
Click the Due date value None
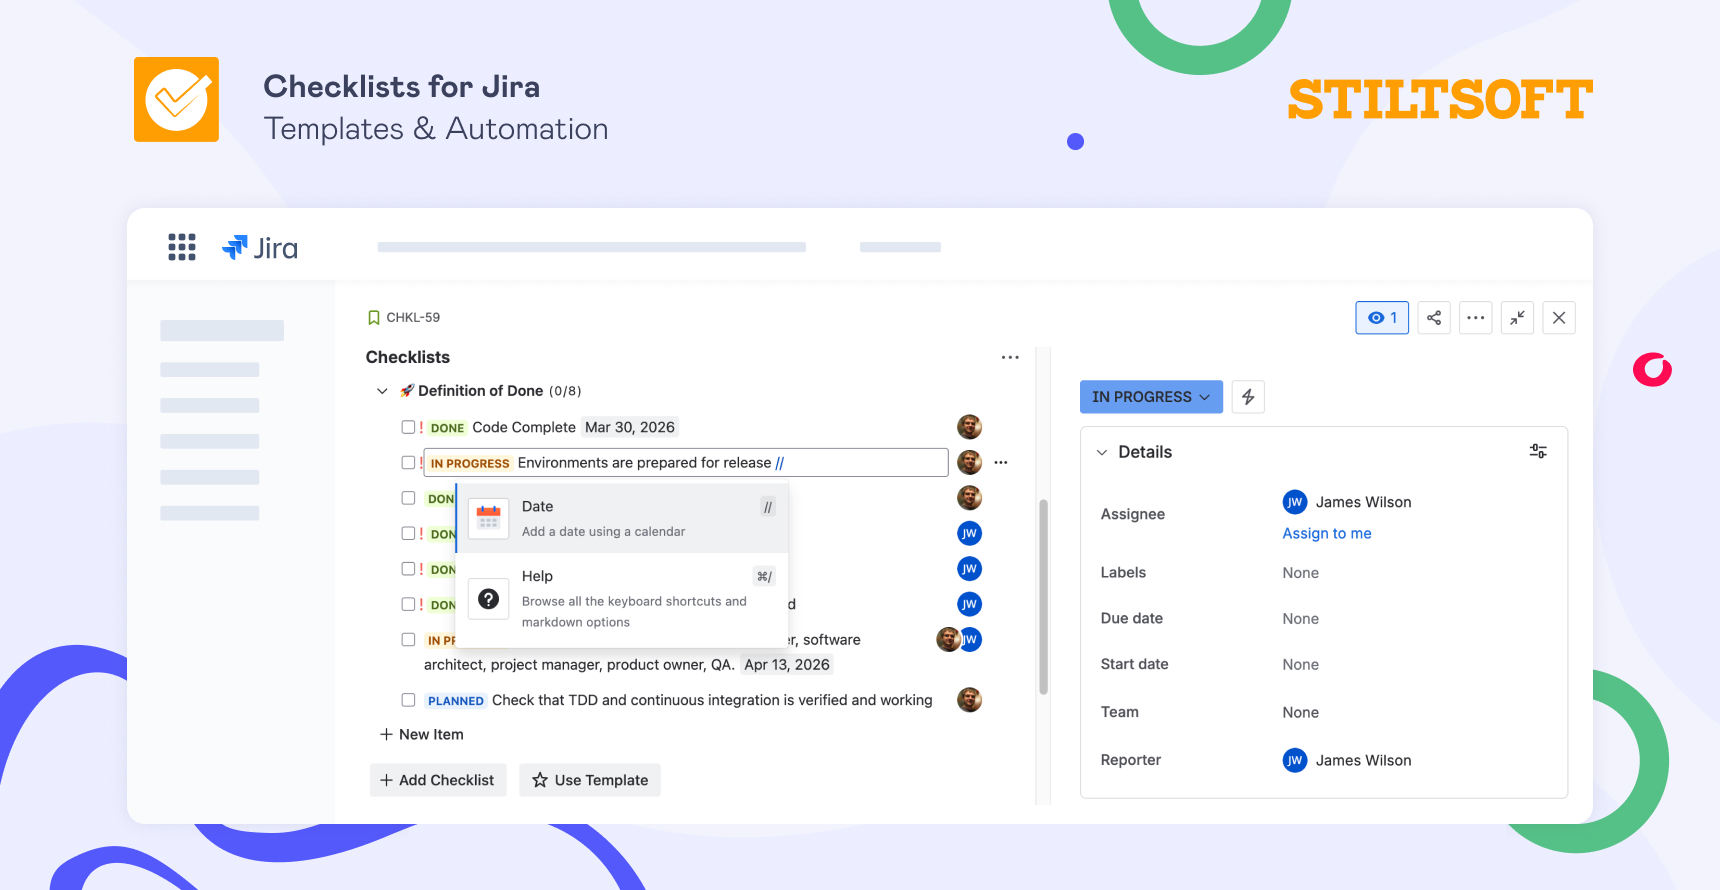pos(1301,619)
